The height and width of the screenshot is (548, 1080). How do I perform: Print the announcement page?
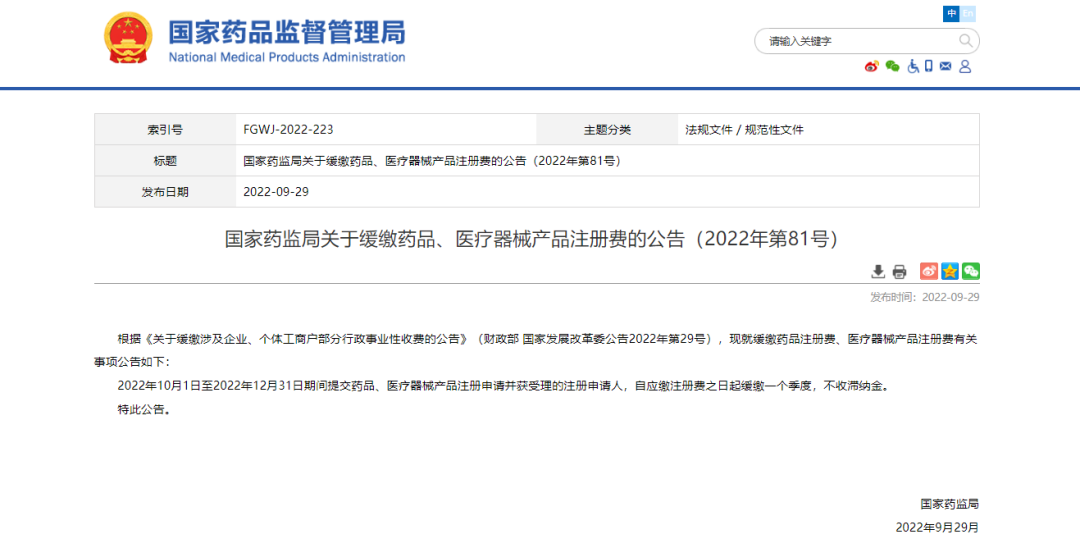(x=899, y=271)
